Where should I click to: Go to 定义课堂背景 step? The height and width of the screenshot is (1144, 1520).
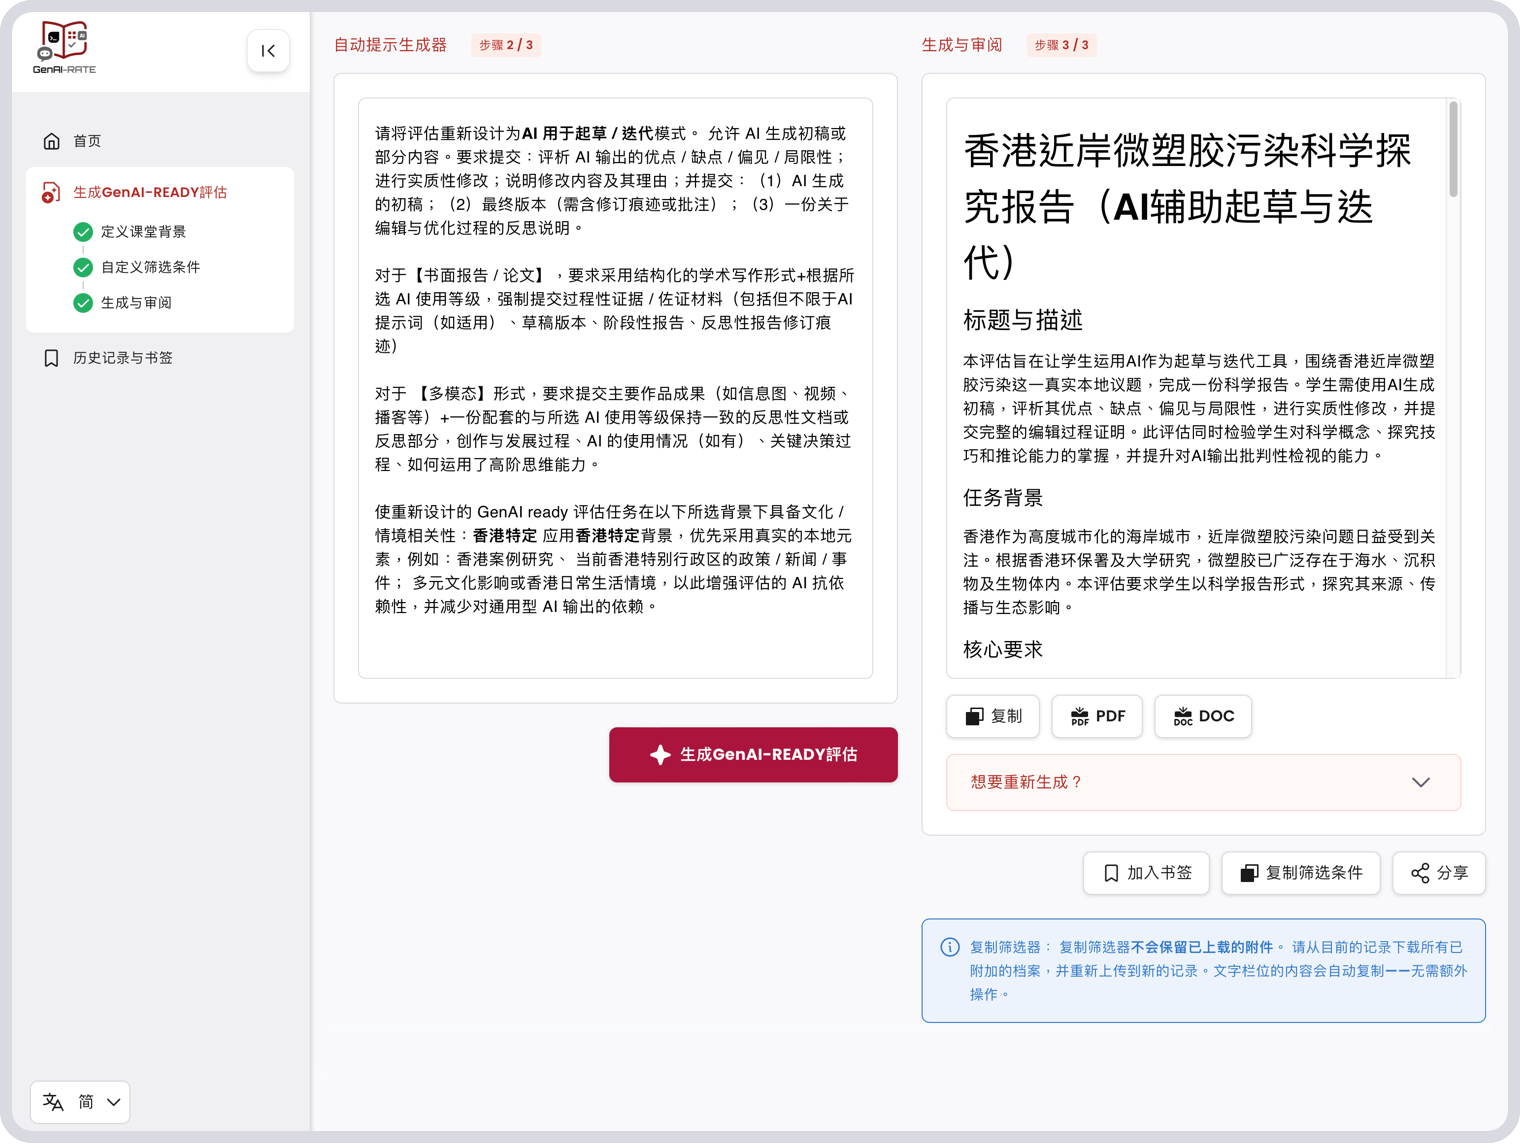click(143, 232)
